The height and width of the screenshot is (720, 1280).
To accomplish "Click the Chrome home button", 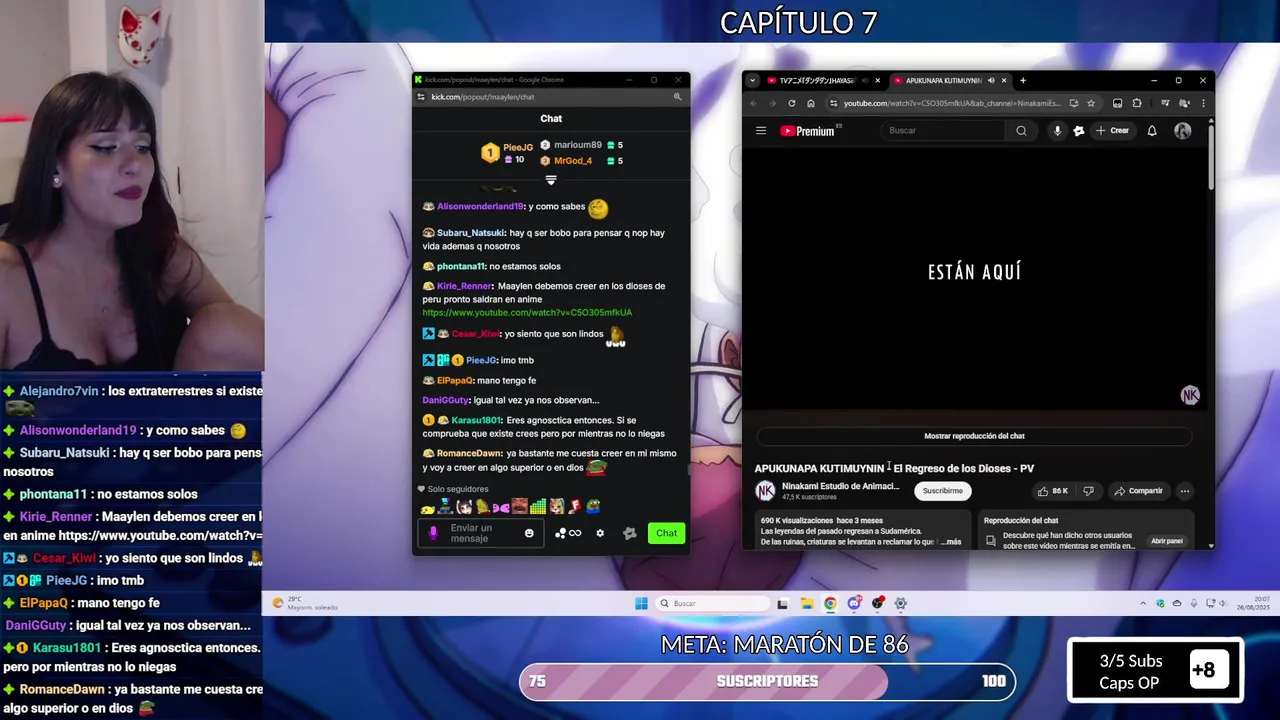I will (810, 103).
